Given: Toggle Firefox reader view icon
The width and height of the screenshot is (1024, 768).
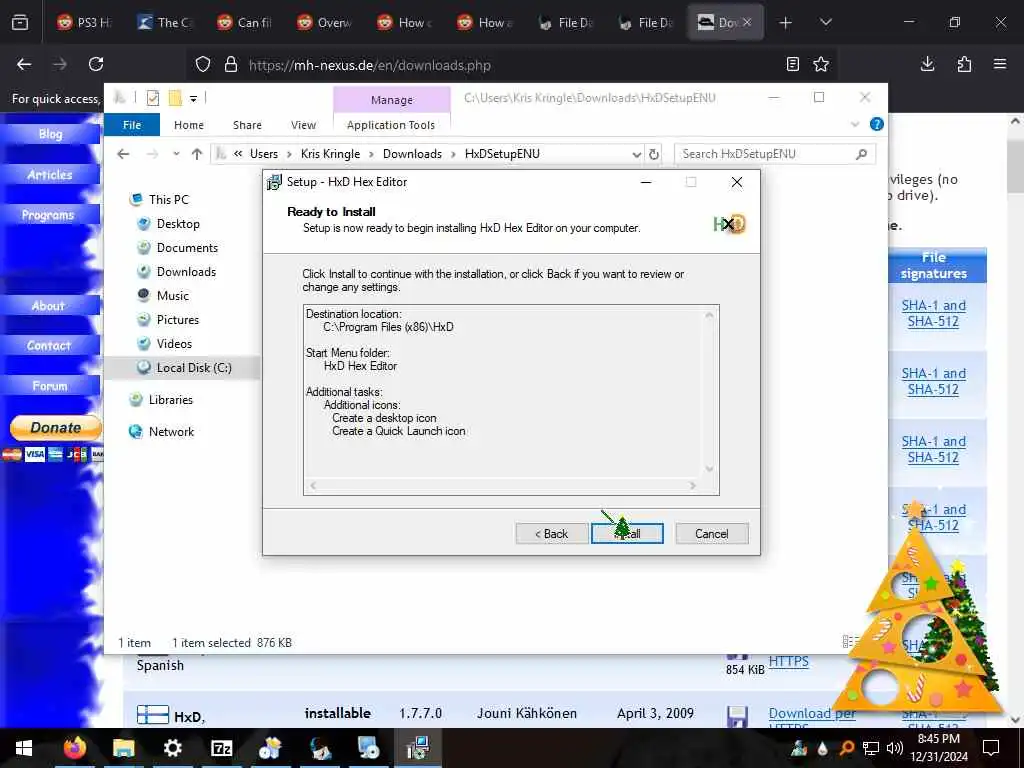Looking at the screenshot, I should click(x=793, y=64).
